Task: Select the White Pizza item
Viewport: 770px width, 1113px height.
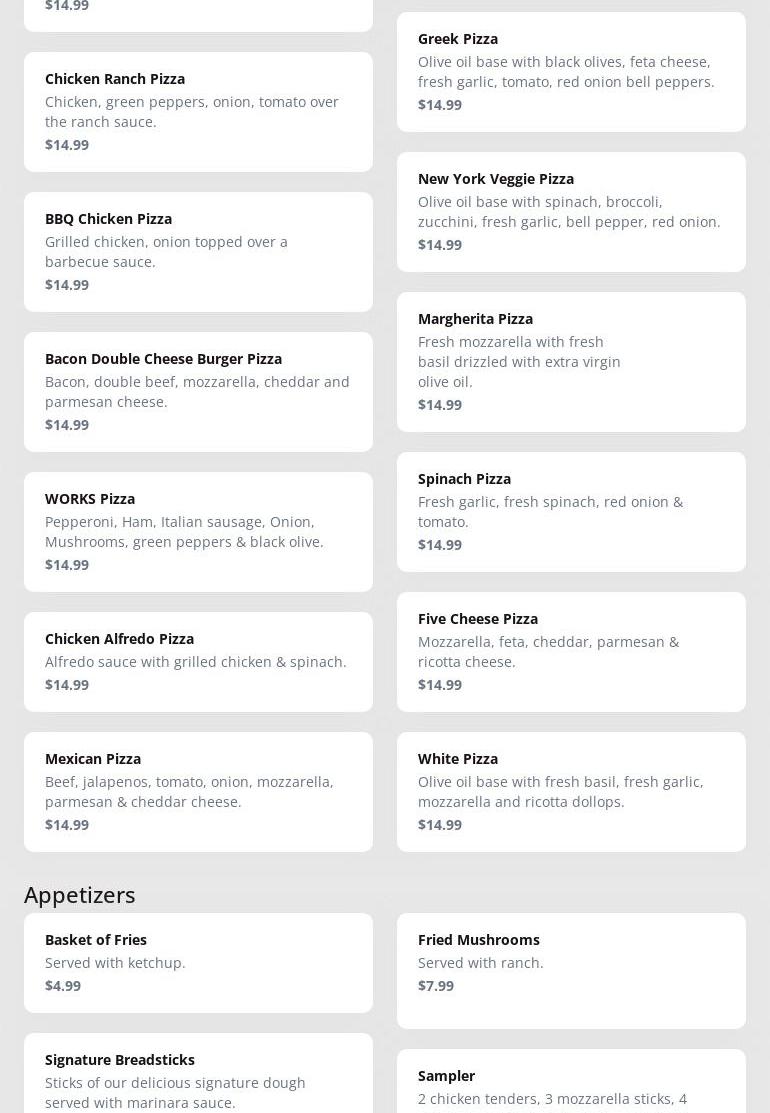Action: point(571,791)
